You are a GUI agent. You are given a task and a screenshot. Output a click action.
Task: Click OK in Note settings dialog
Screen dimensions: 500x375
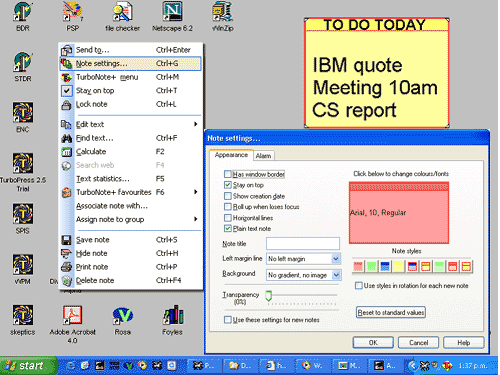(373, 343)
